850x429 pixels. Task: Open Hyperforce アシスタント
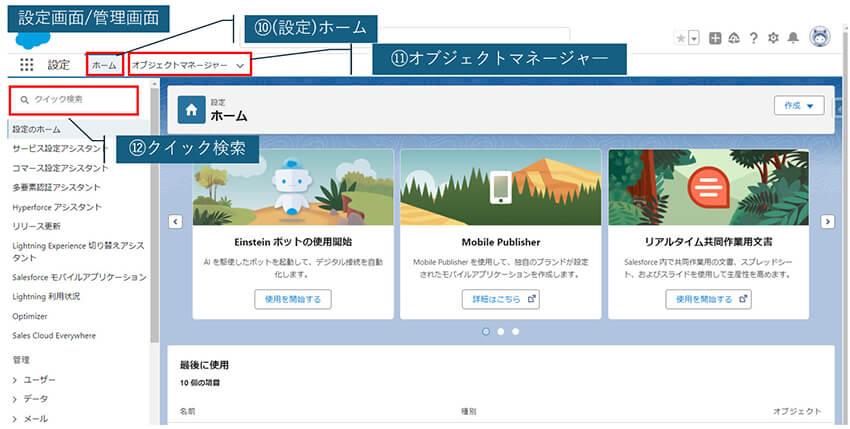tap(57, 207)
